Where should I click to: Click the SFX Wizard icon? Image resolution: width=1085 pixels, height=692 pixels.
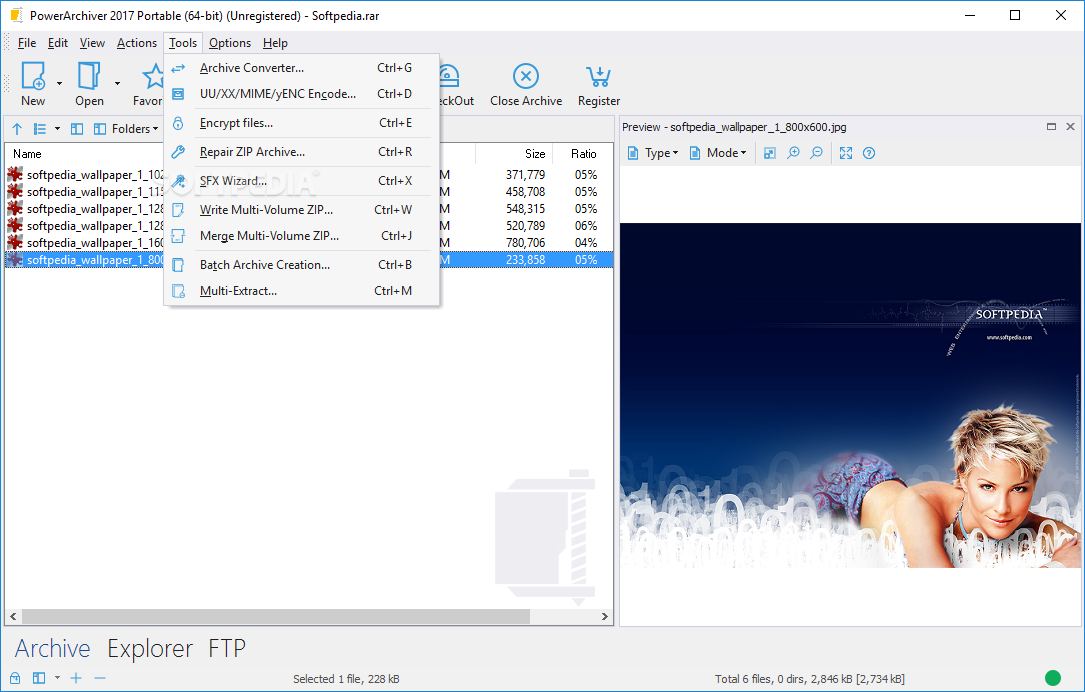[178, 181]
